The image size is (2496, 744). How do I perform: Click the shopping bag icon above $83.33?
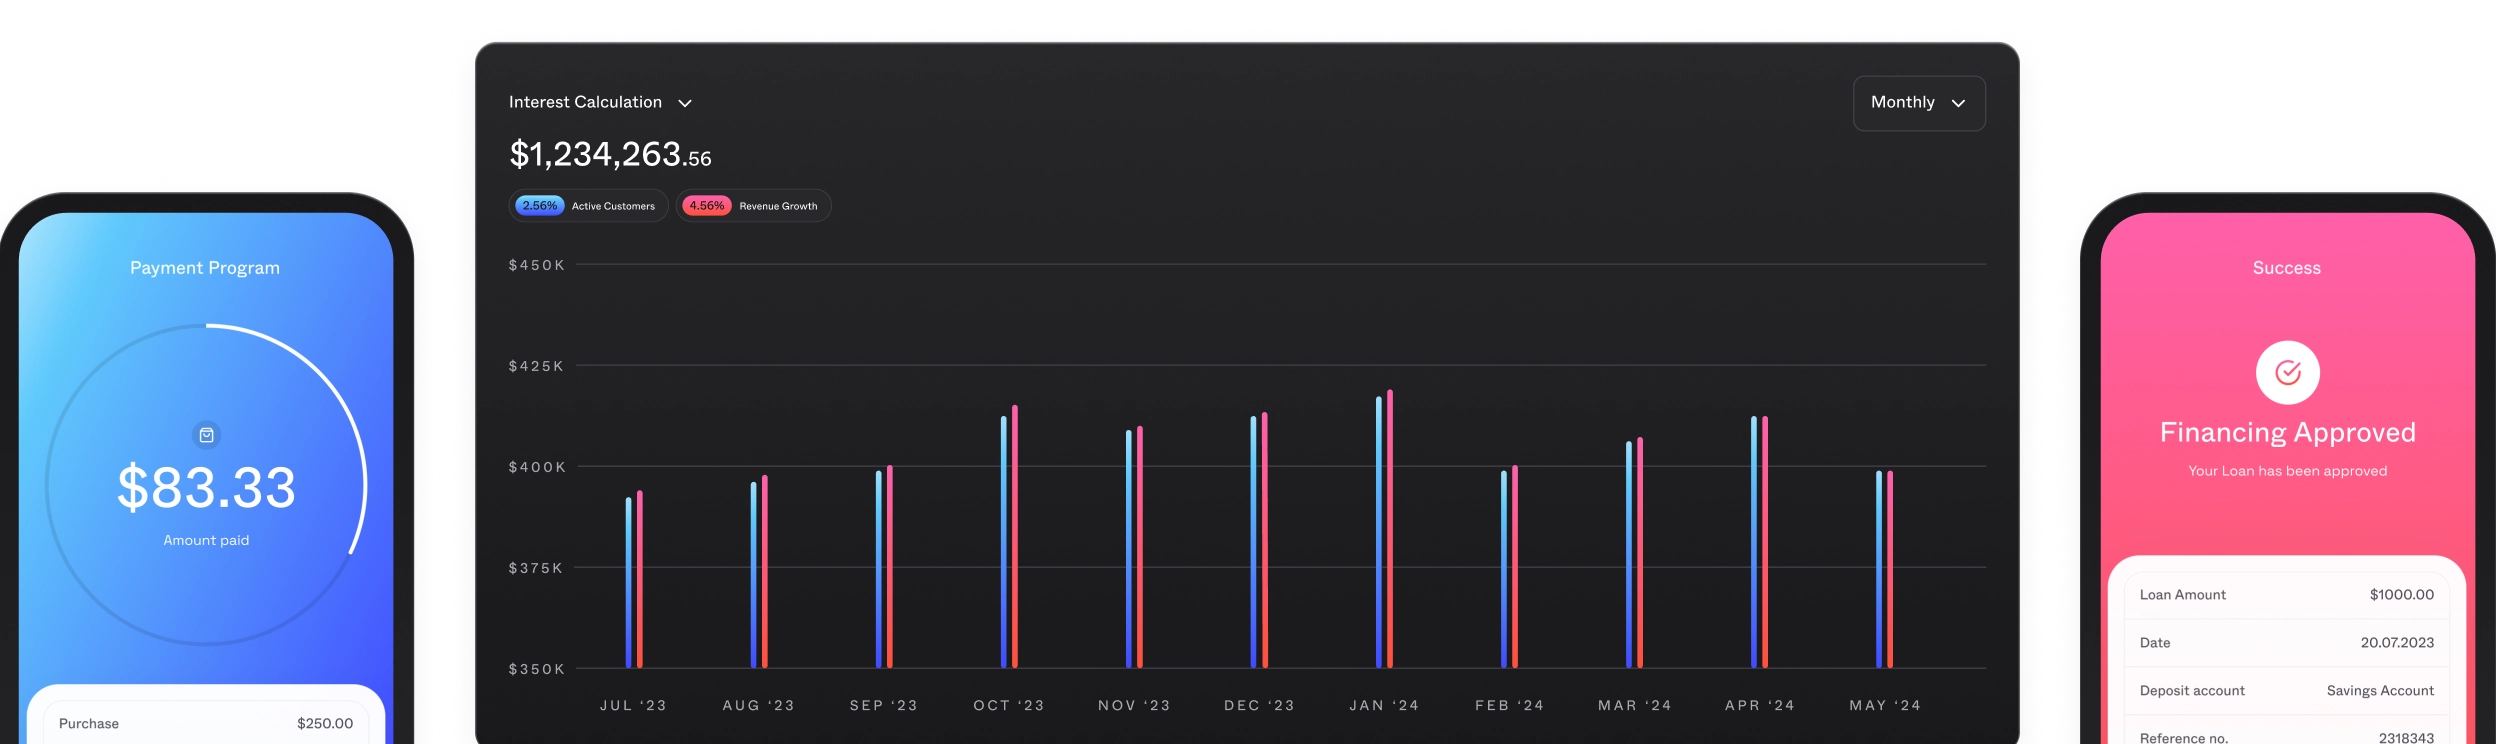[206, 435]
